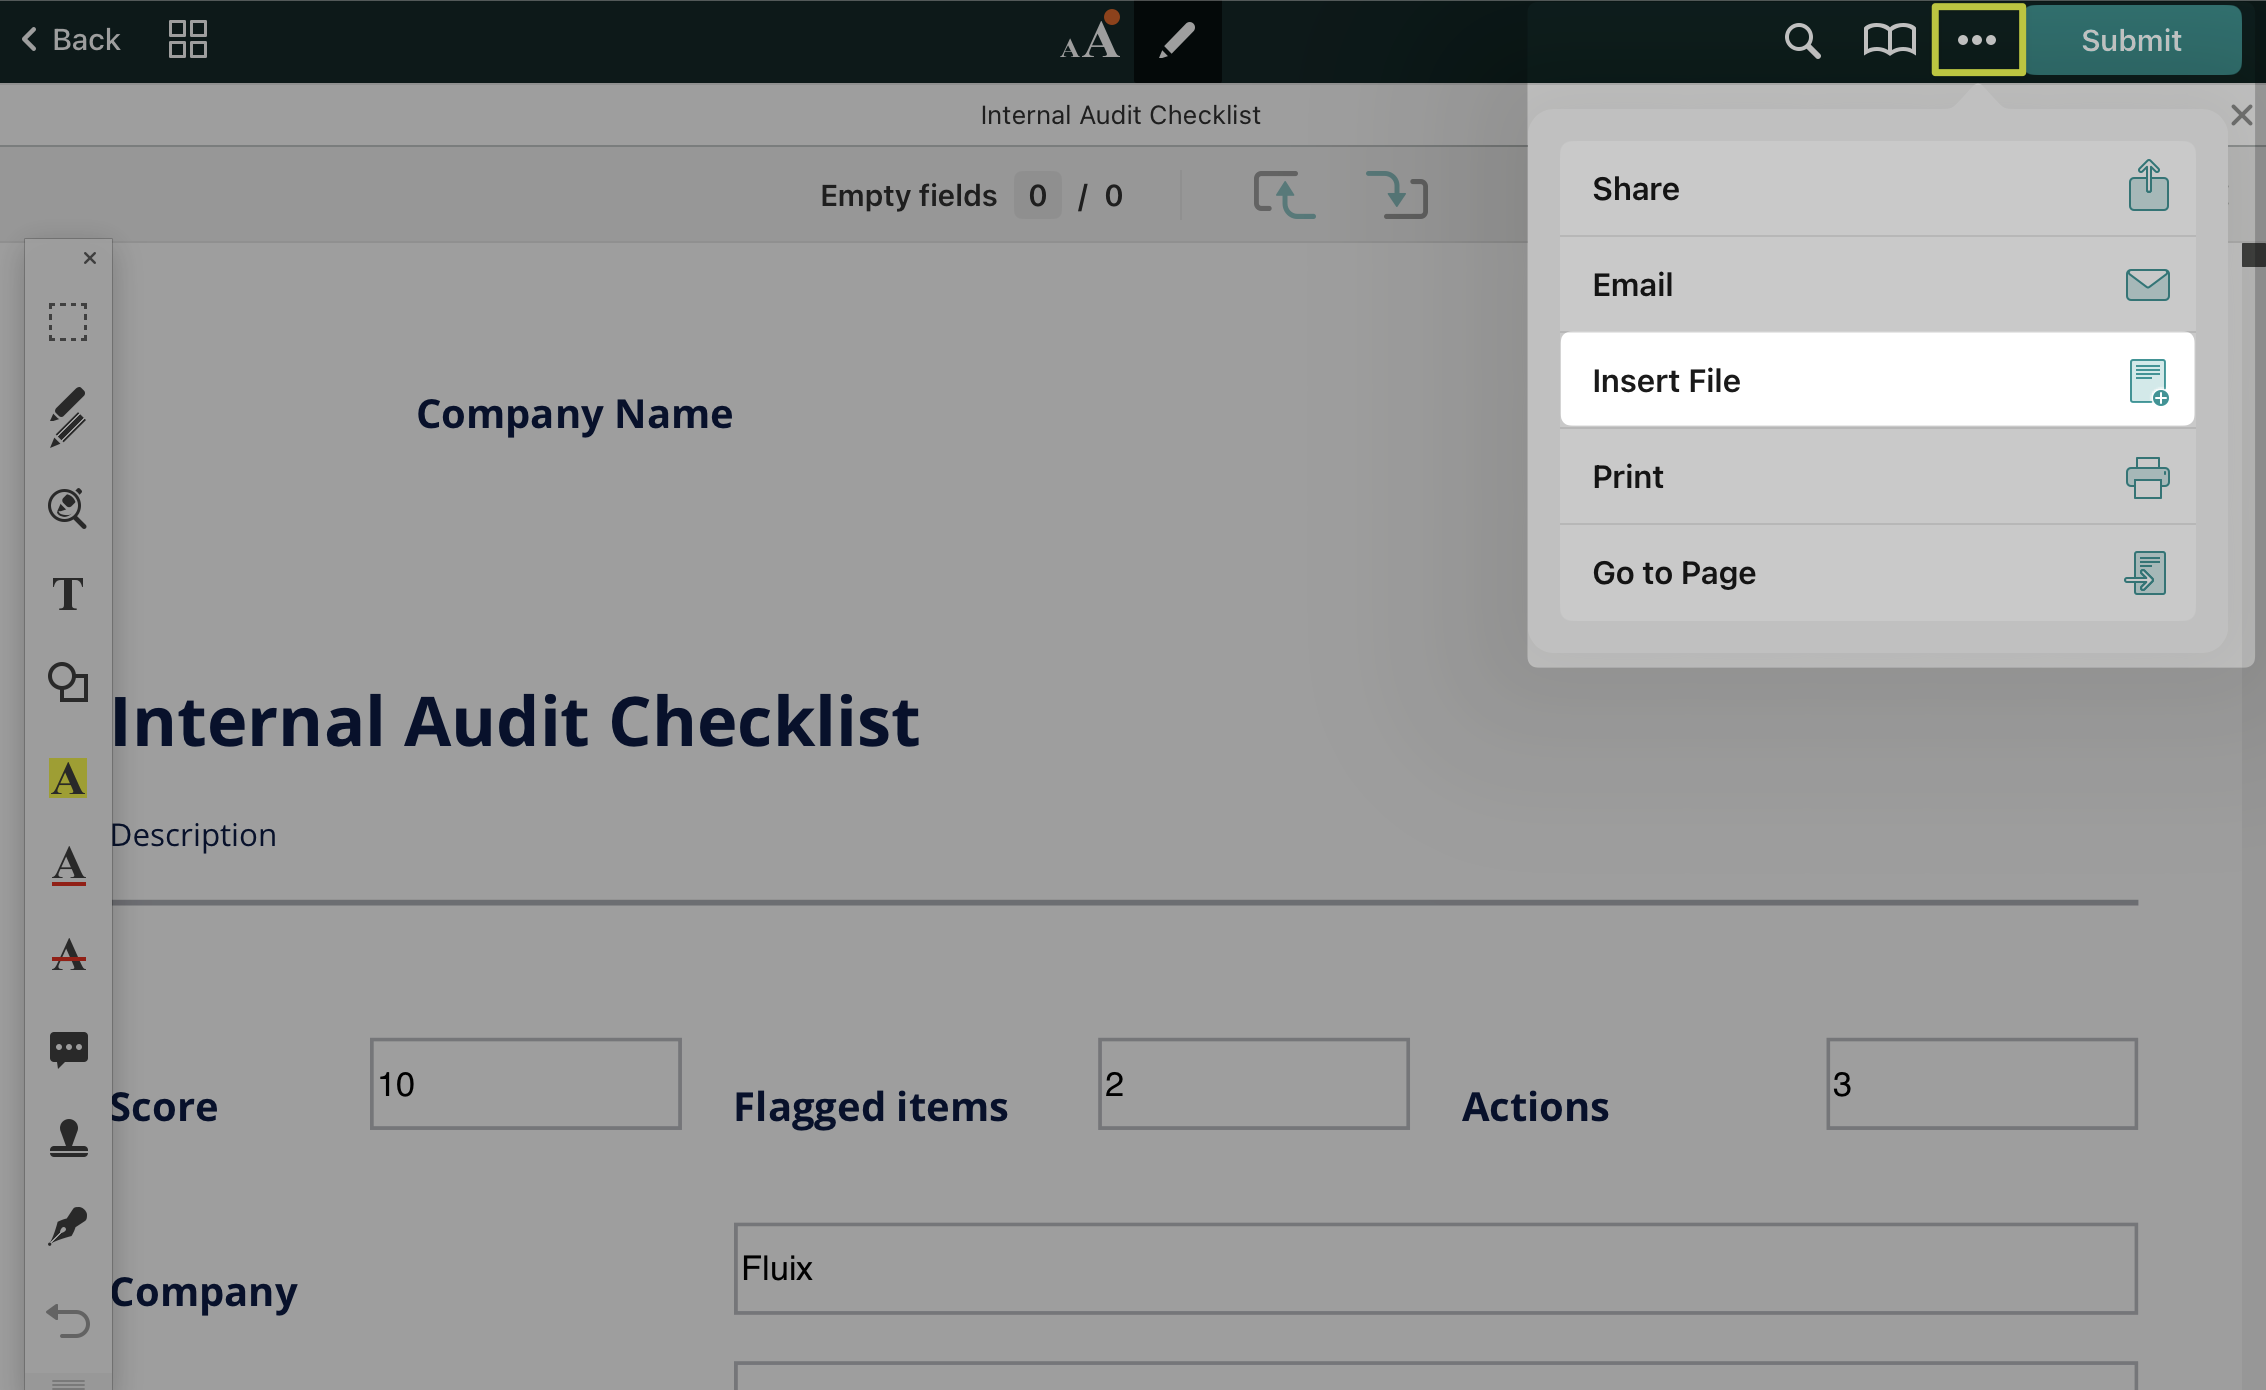The height and width of the screenshot is (1390, 2266).
Task: Click the undo arrow
Action: click(x=68, y=1320)
